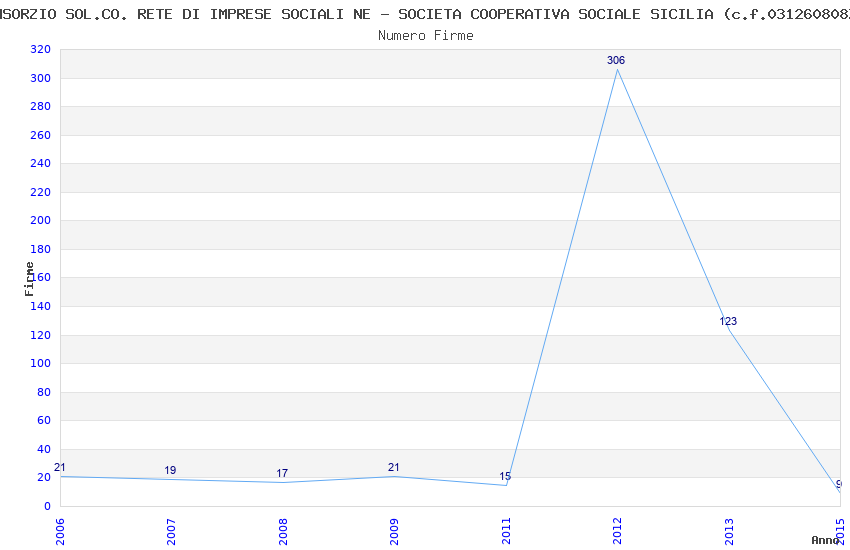
Task: Click the 'Numero Firme' chart subtitle
Action: 426,36
